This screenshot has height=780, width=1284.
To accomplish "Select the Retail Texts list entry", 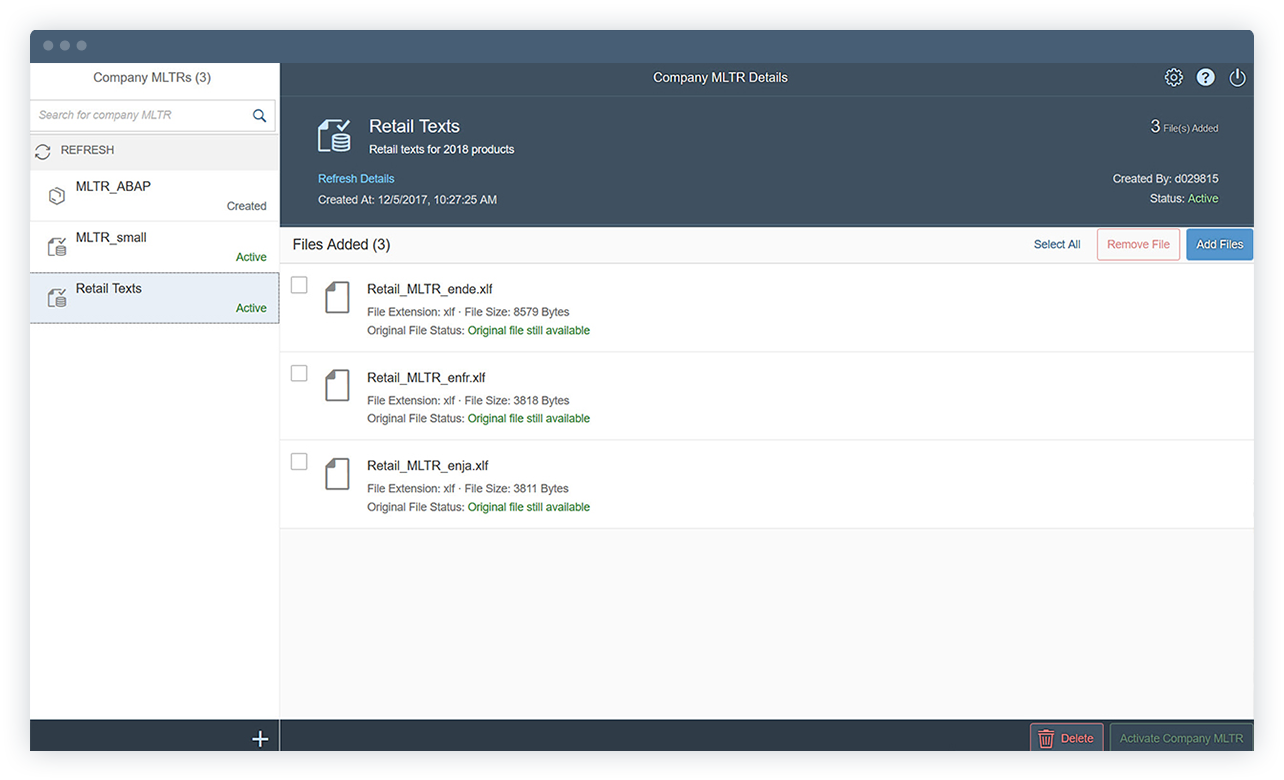I will pos(155,298).
